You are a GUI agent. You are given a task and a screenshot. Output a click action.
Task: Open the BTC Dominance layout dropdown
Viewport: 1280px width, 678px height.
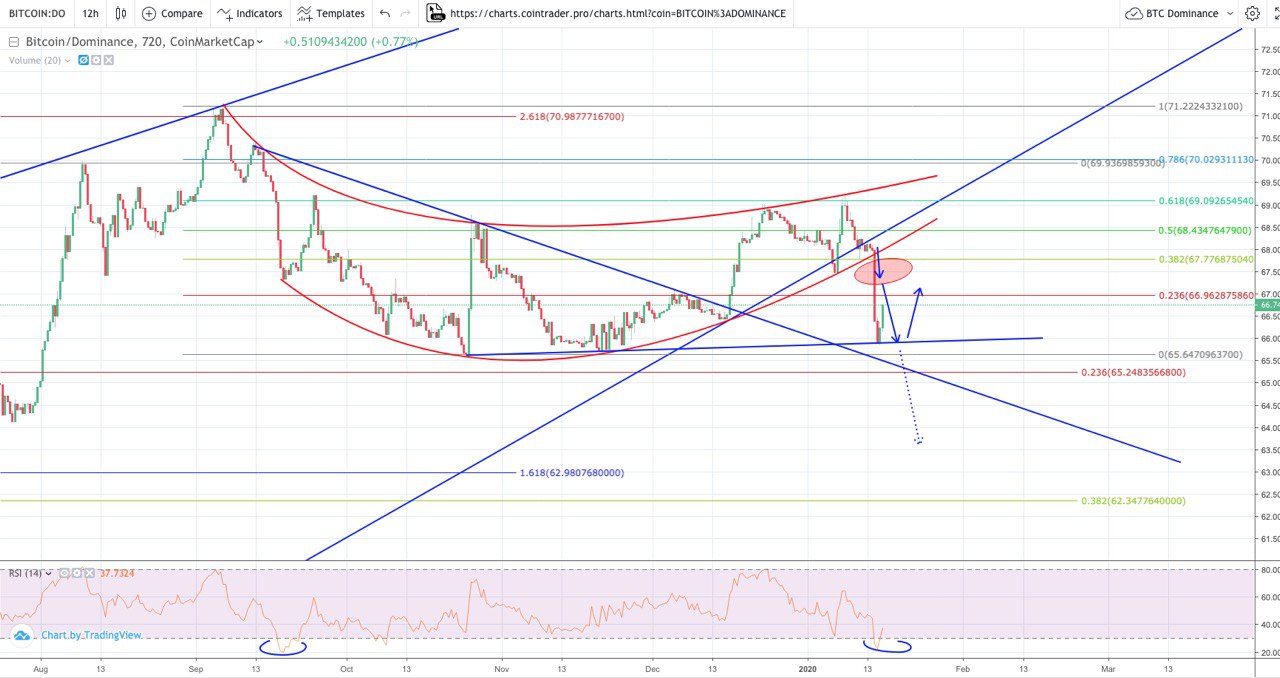[1180, 14]
